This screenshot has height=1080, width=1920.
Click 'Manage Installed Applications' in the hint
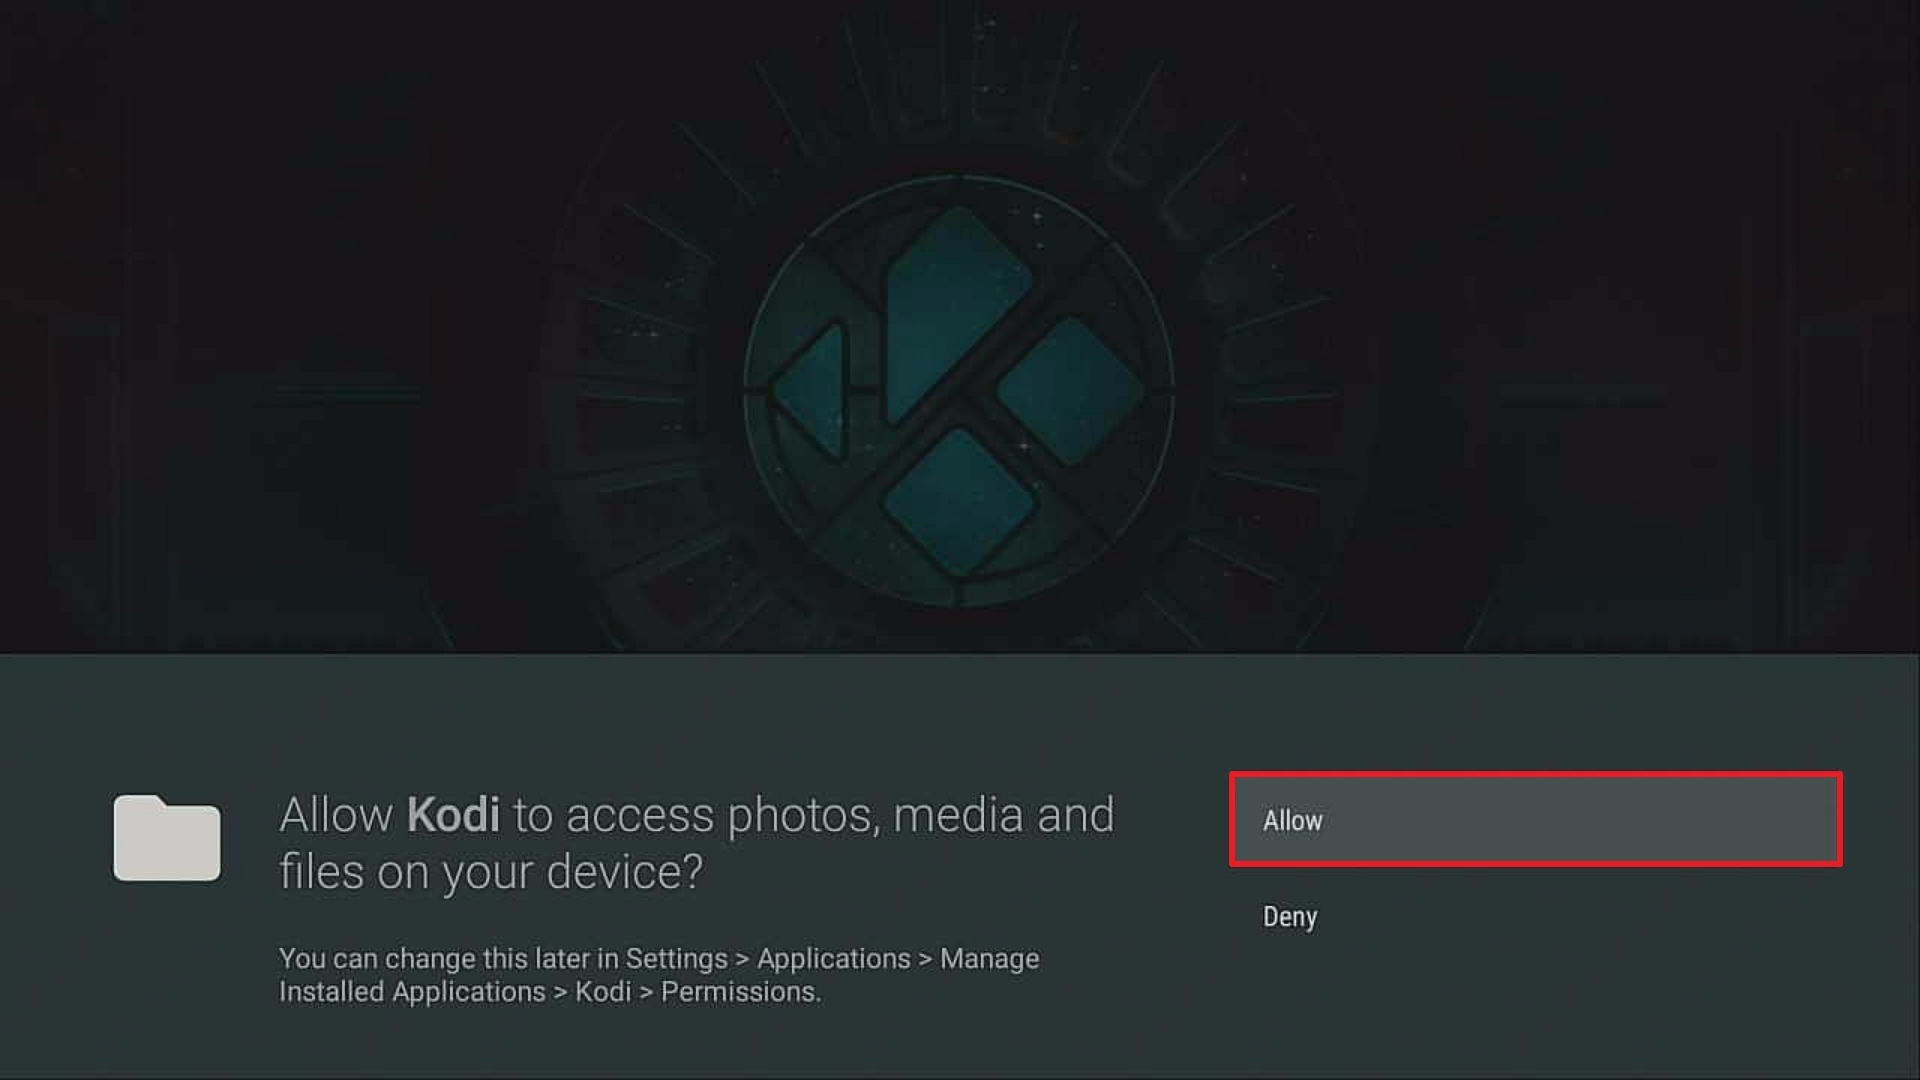[x=659, y=975]
